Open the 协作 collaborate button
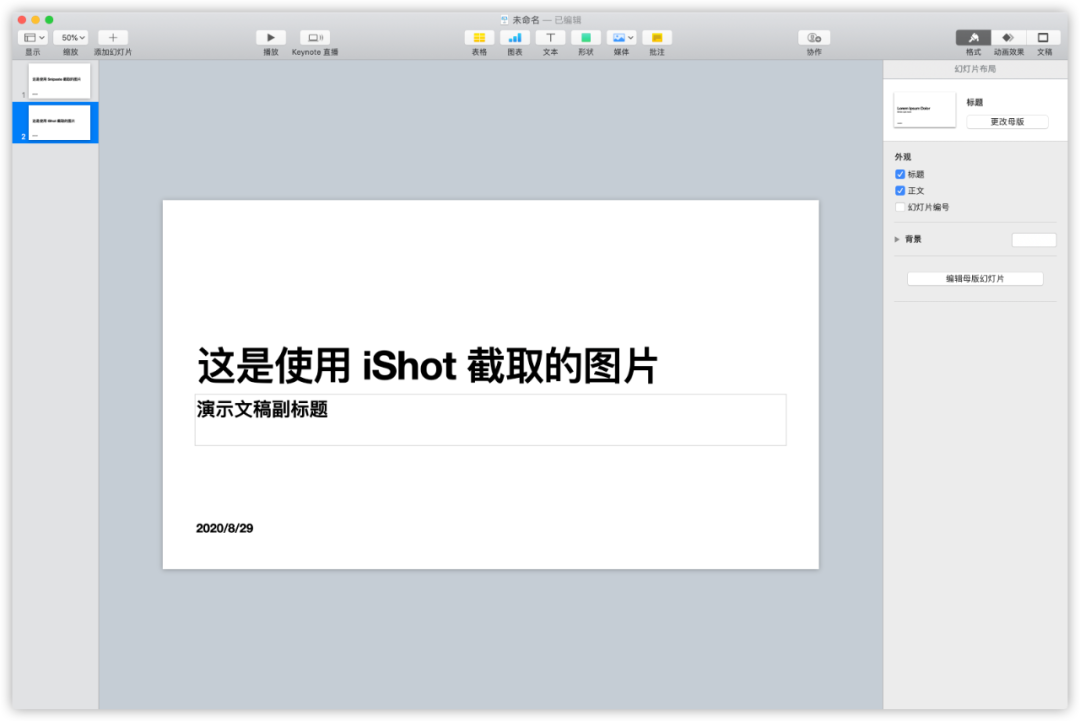 [814, 38]
